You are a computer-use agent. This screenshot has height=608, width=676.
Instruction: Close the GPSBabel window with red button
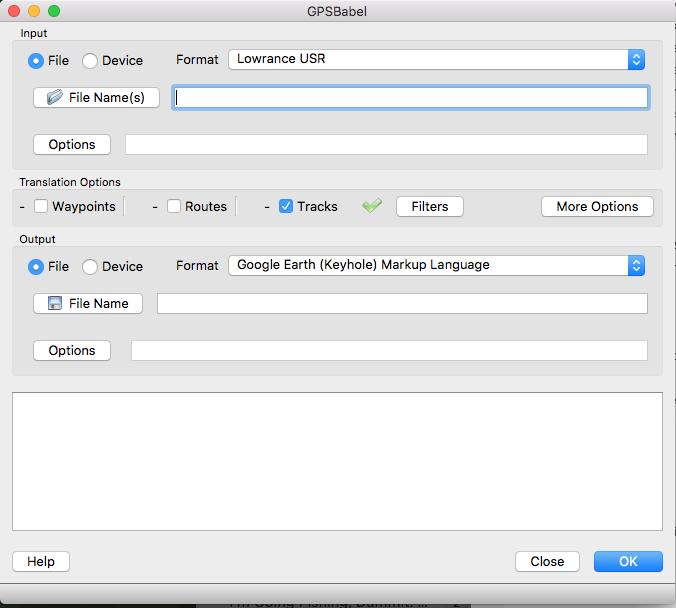point(14,11)
